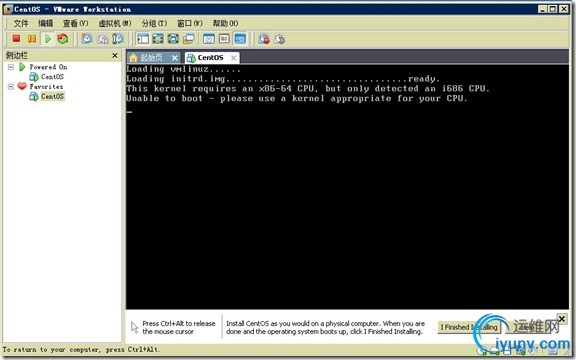Close the CentOS tab
This screenshot has height=360, width=576.
tap(234, 58)
